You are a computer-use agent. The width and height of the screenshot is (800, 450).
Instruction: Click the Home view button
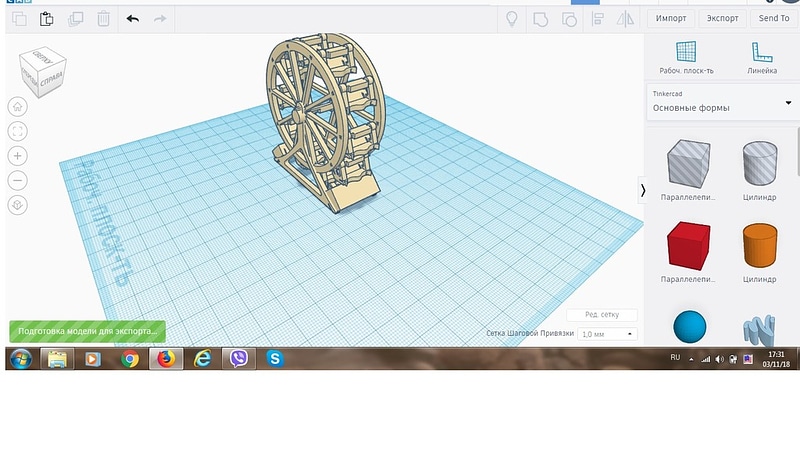tap(17, 107)
